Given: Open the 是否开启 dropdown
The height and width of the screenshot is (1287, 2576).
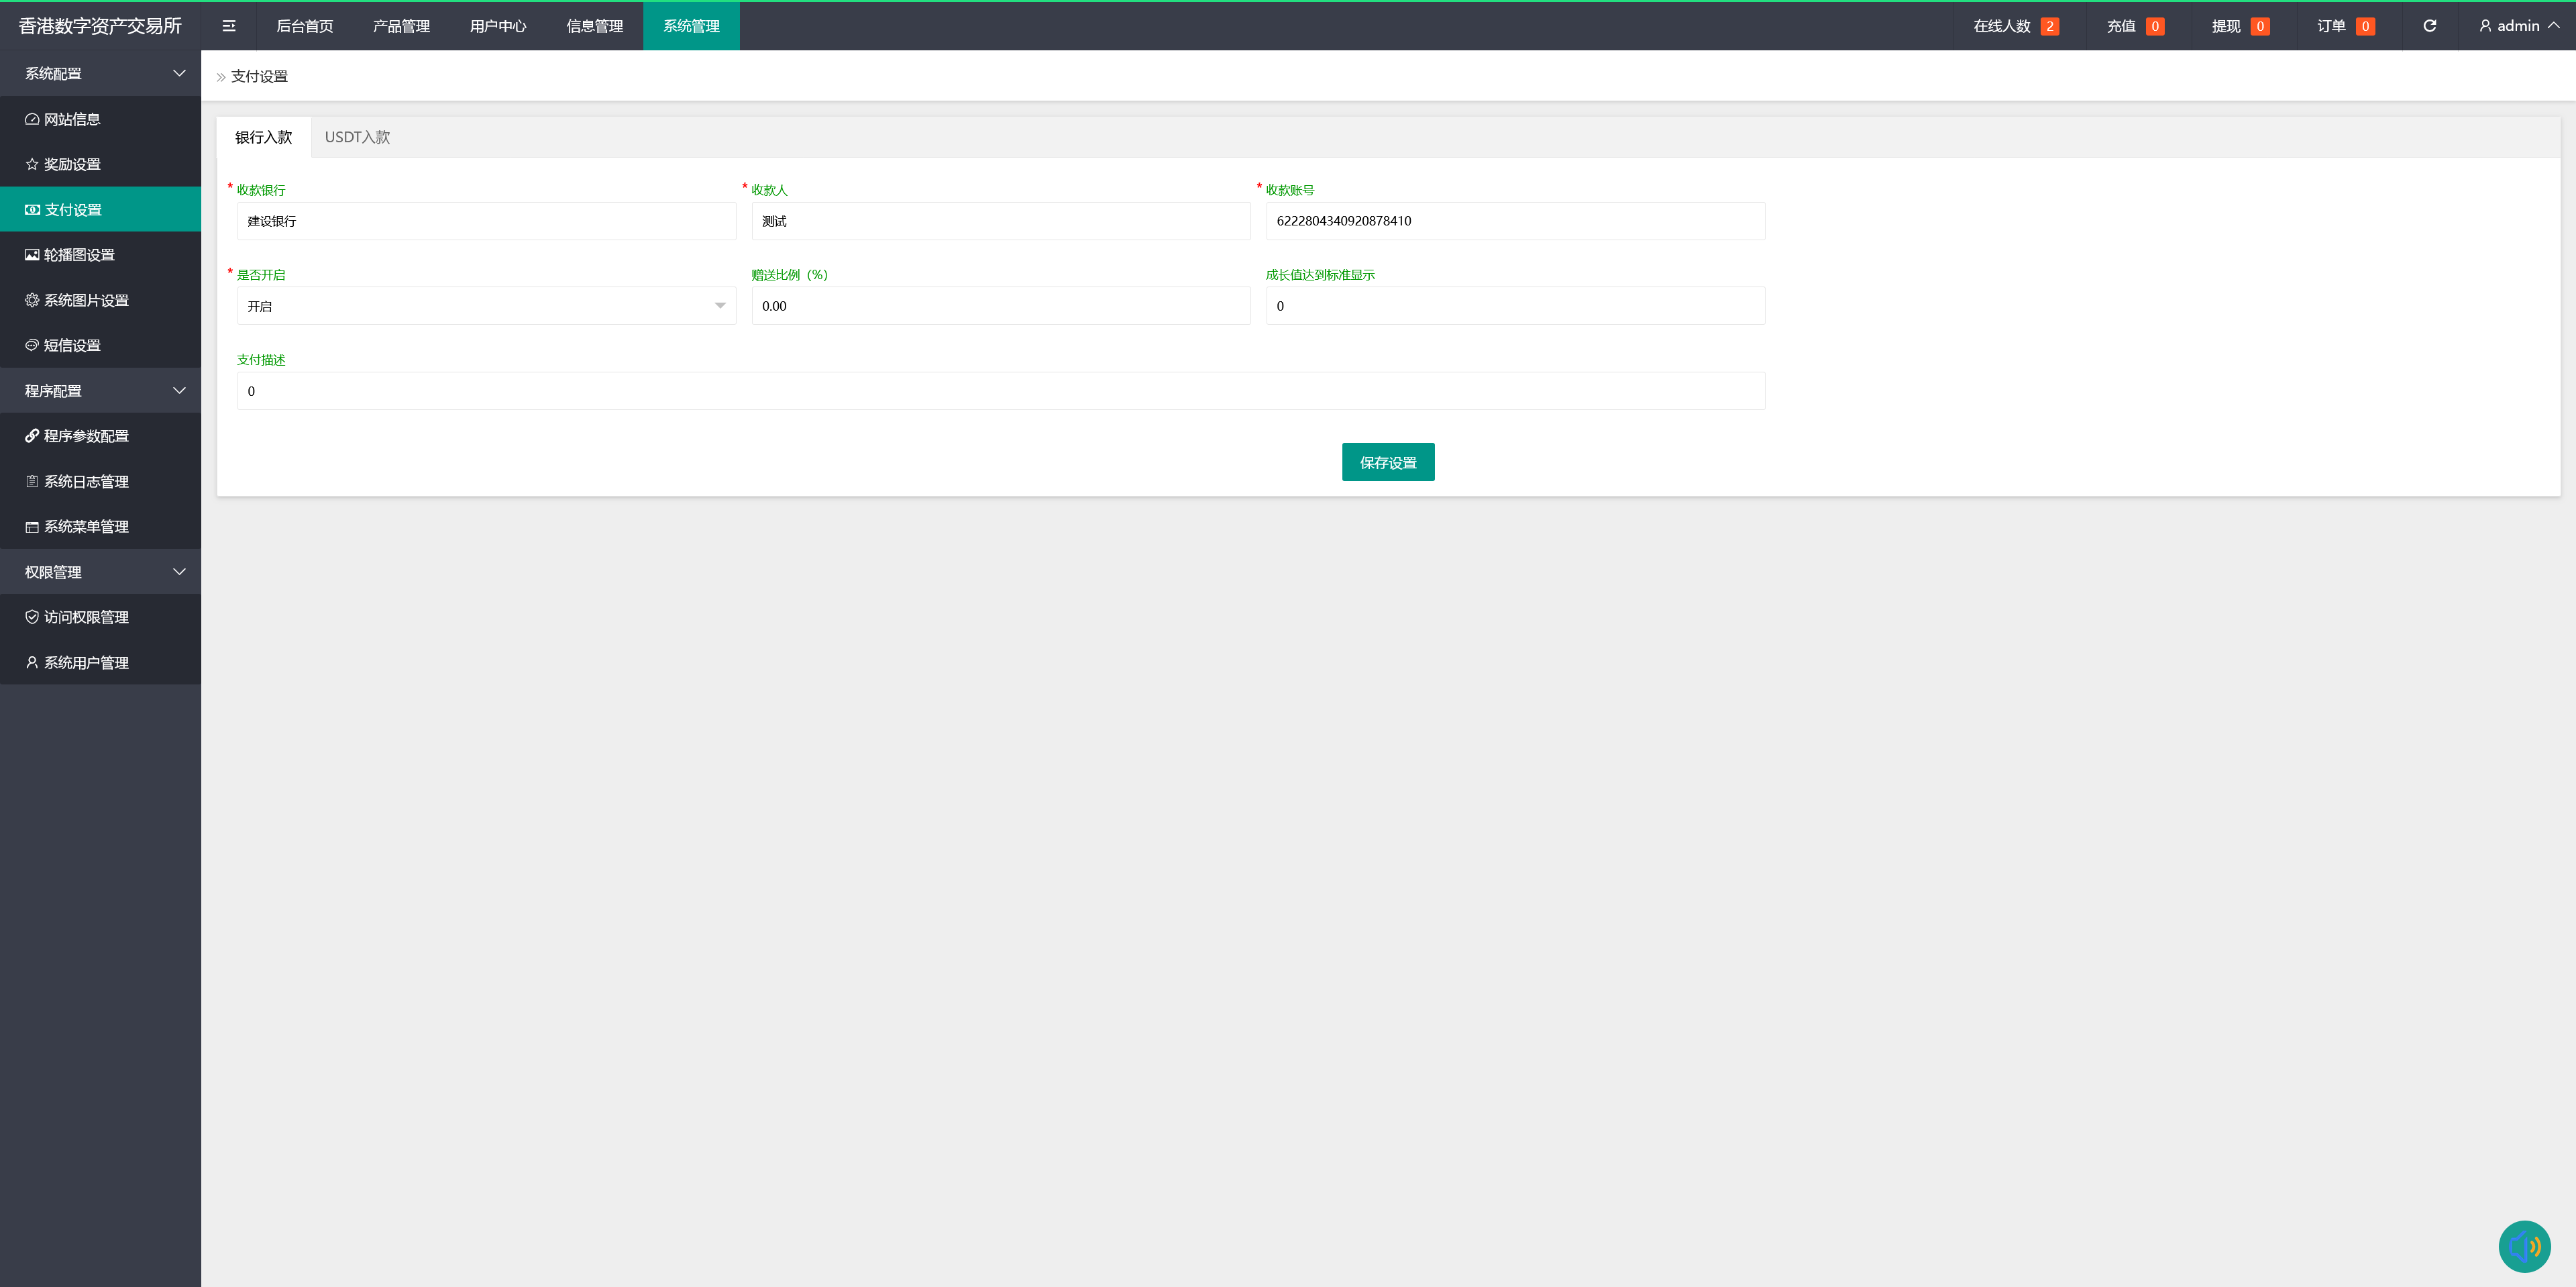Looking at the screenshot, I should (x=486, y=306).
